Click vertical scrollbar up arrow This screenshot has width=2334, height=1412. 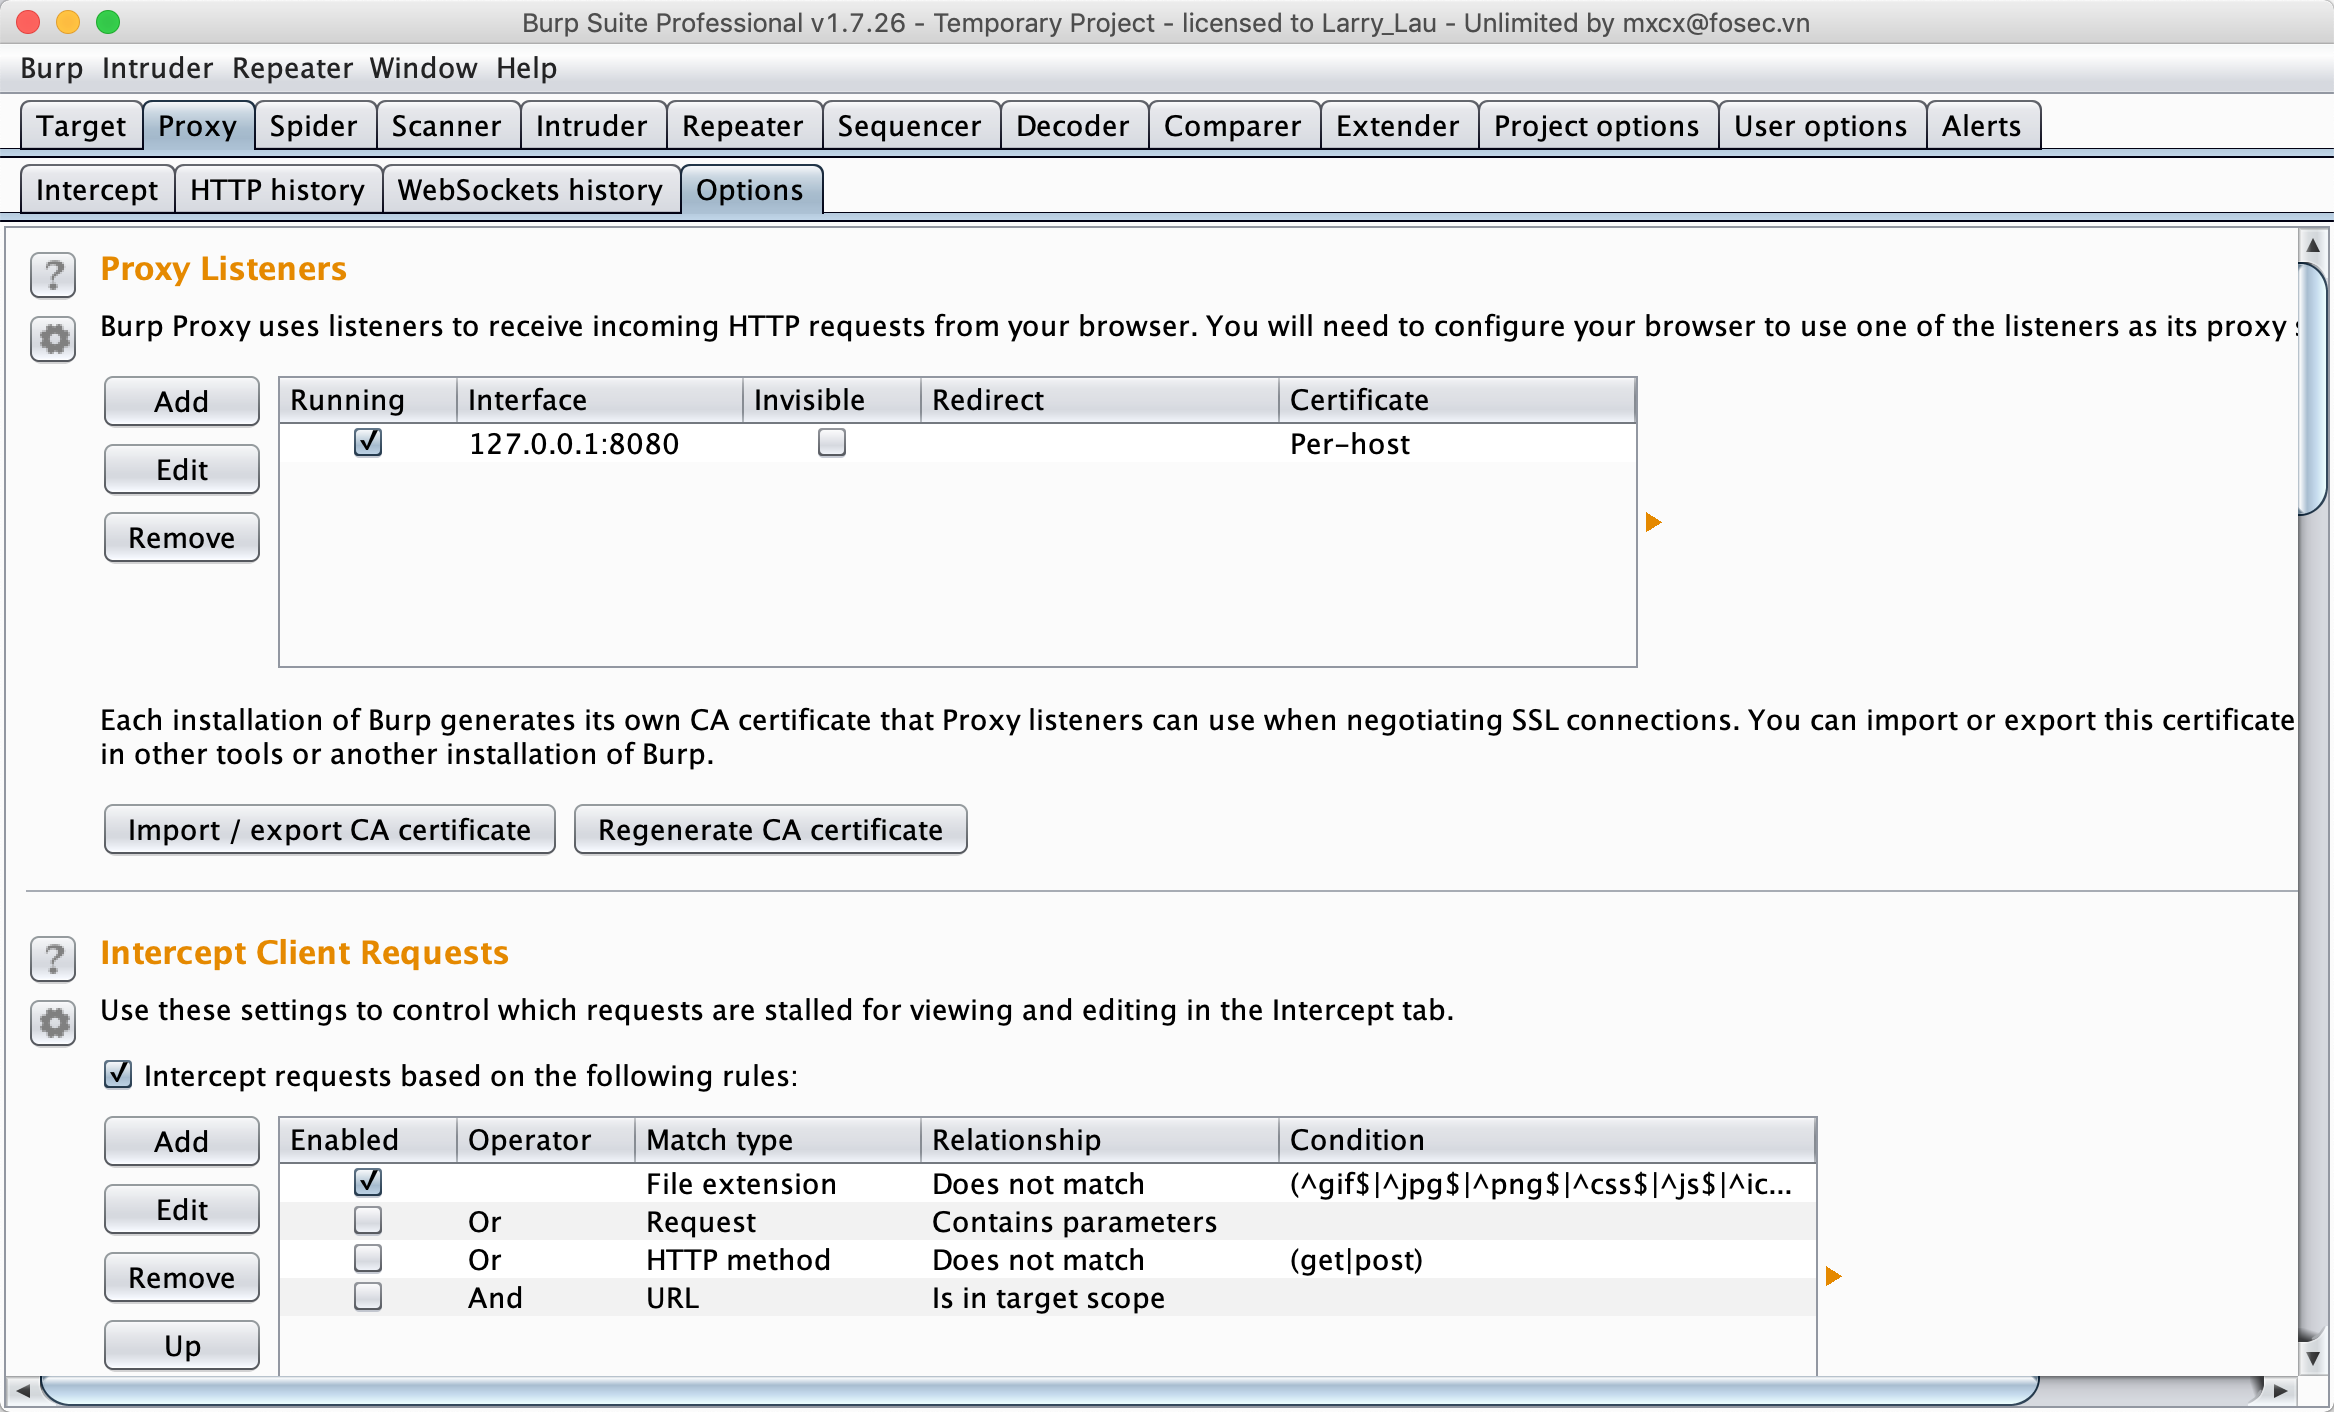point(2312,246)
